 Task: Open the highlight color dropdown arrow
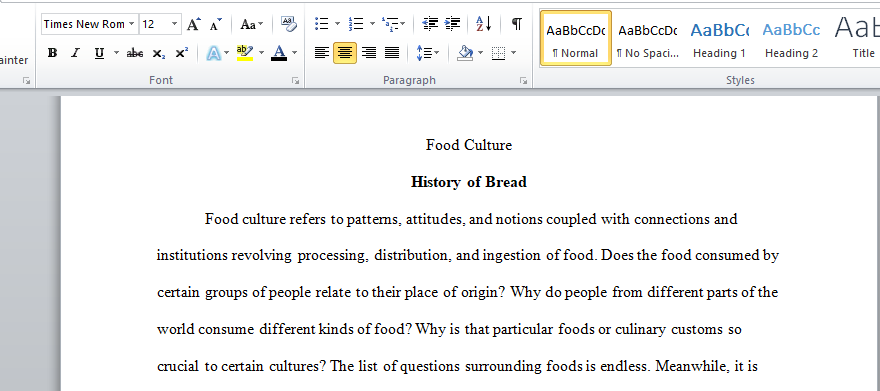[x=261, y=53]
